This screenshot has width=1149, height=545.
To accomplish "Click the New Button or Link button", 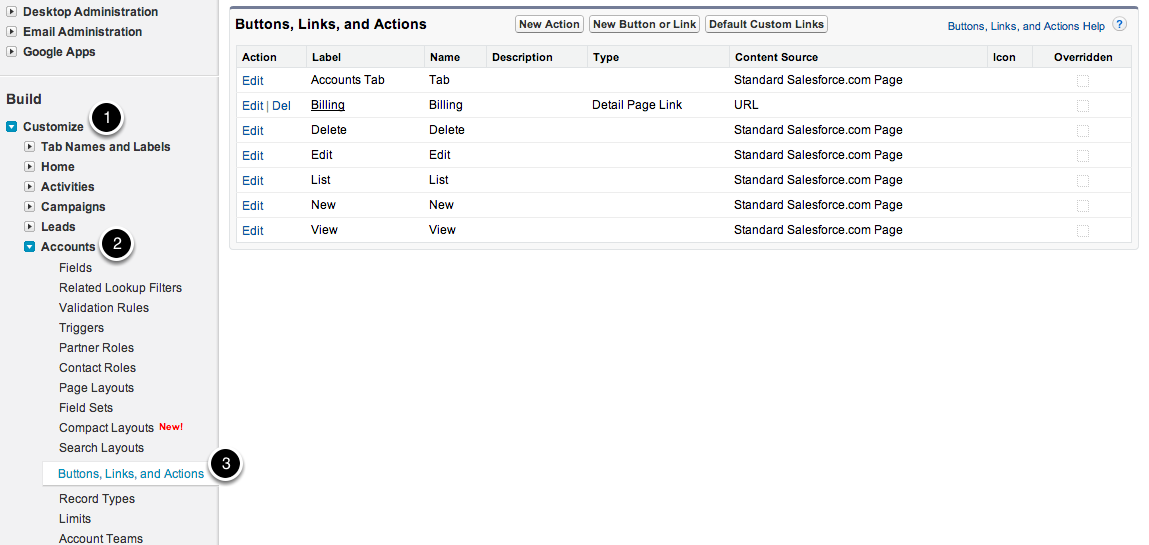I will coord(644,24).
